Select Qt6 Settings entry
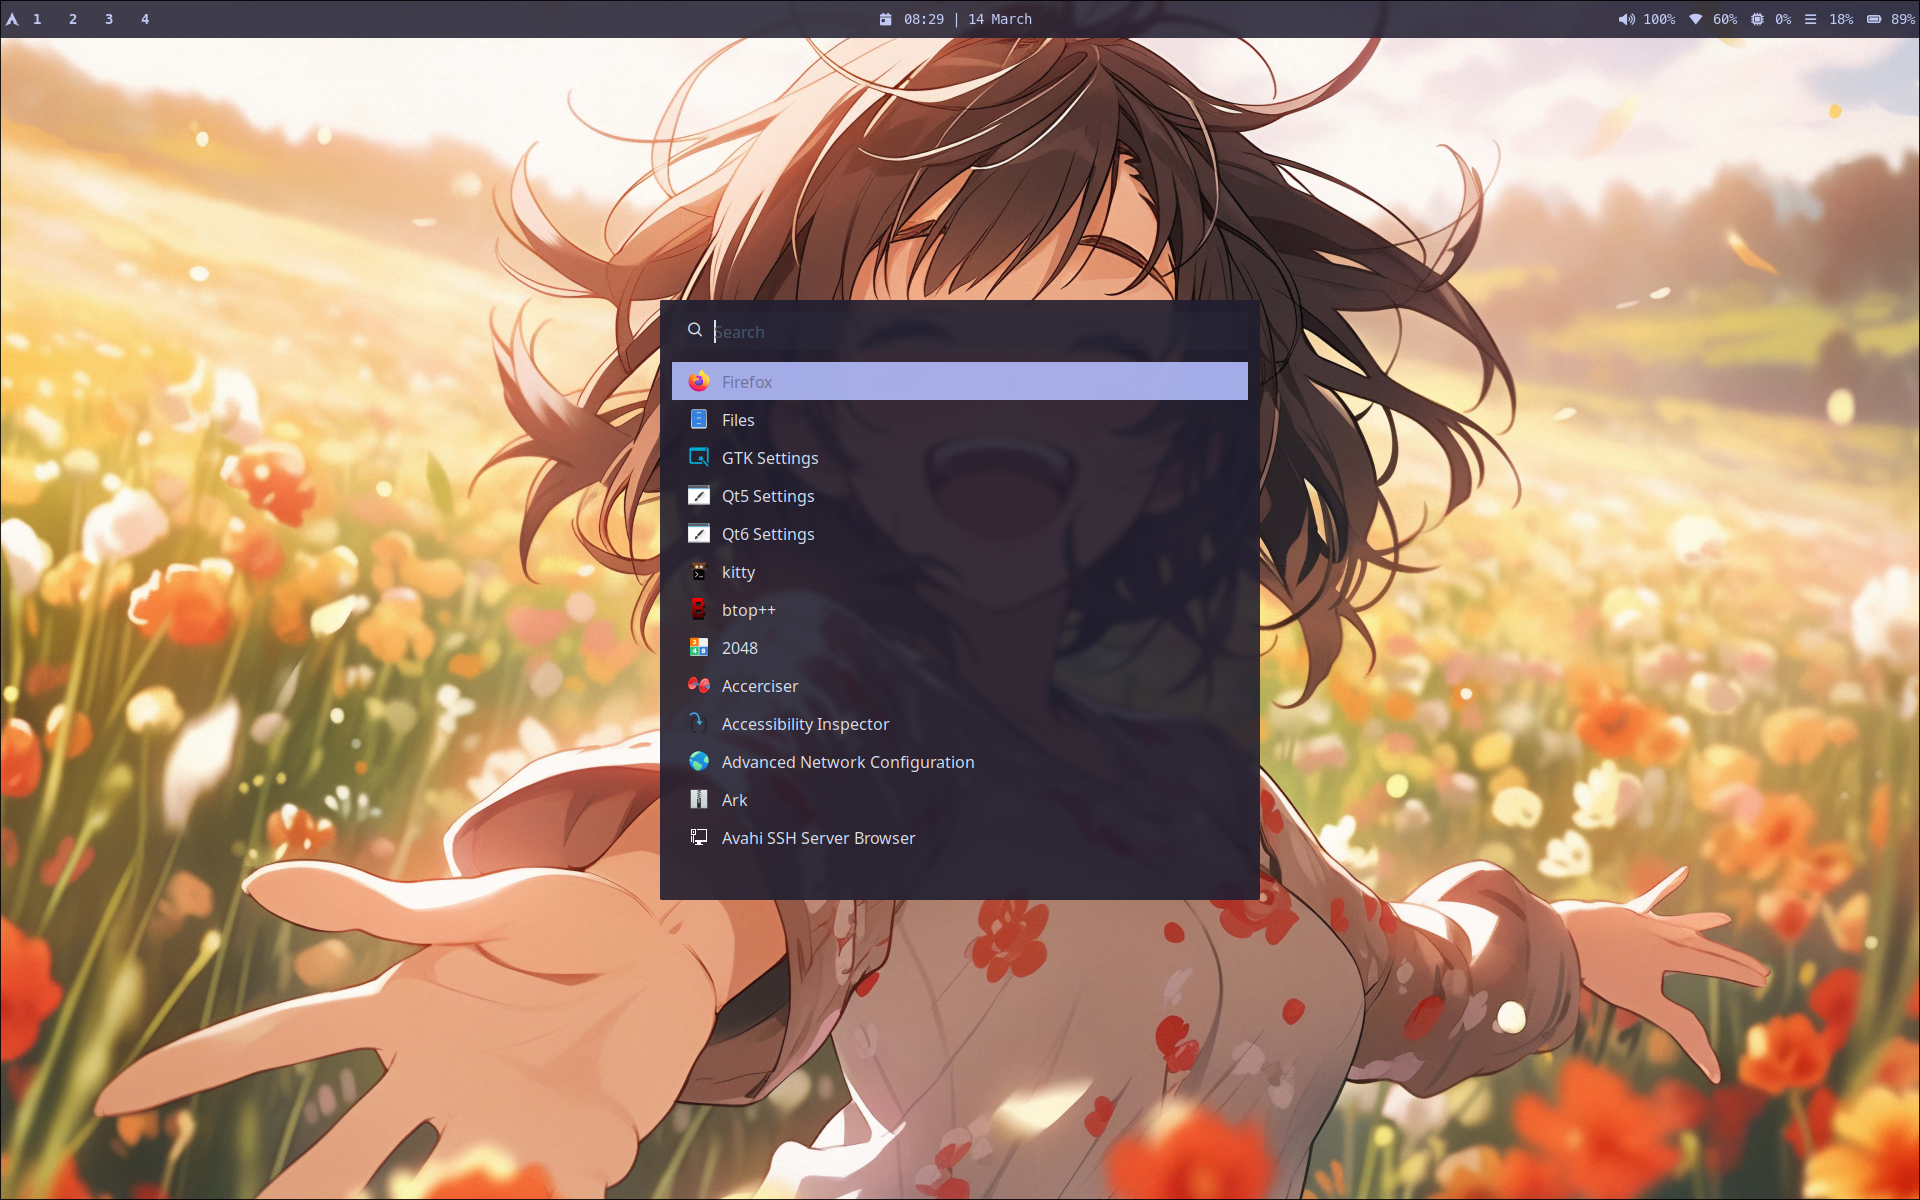 tap(960, 533)
